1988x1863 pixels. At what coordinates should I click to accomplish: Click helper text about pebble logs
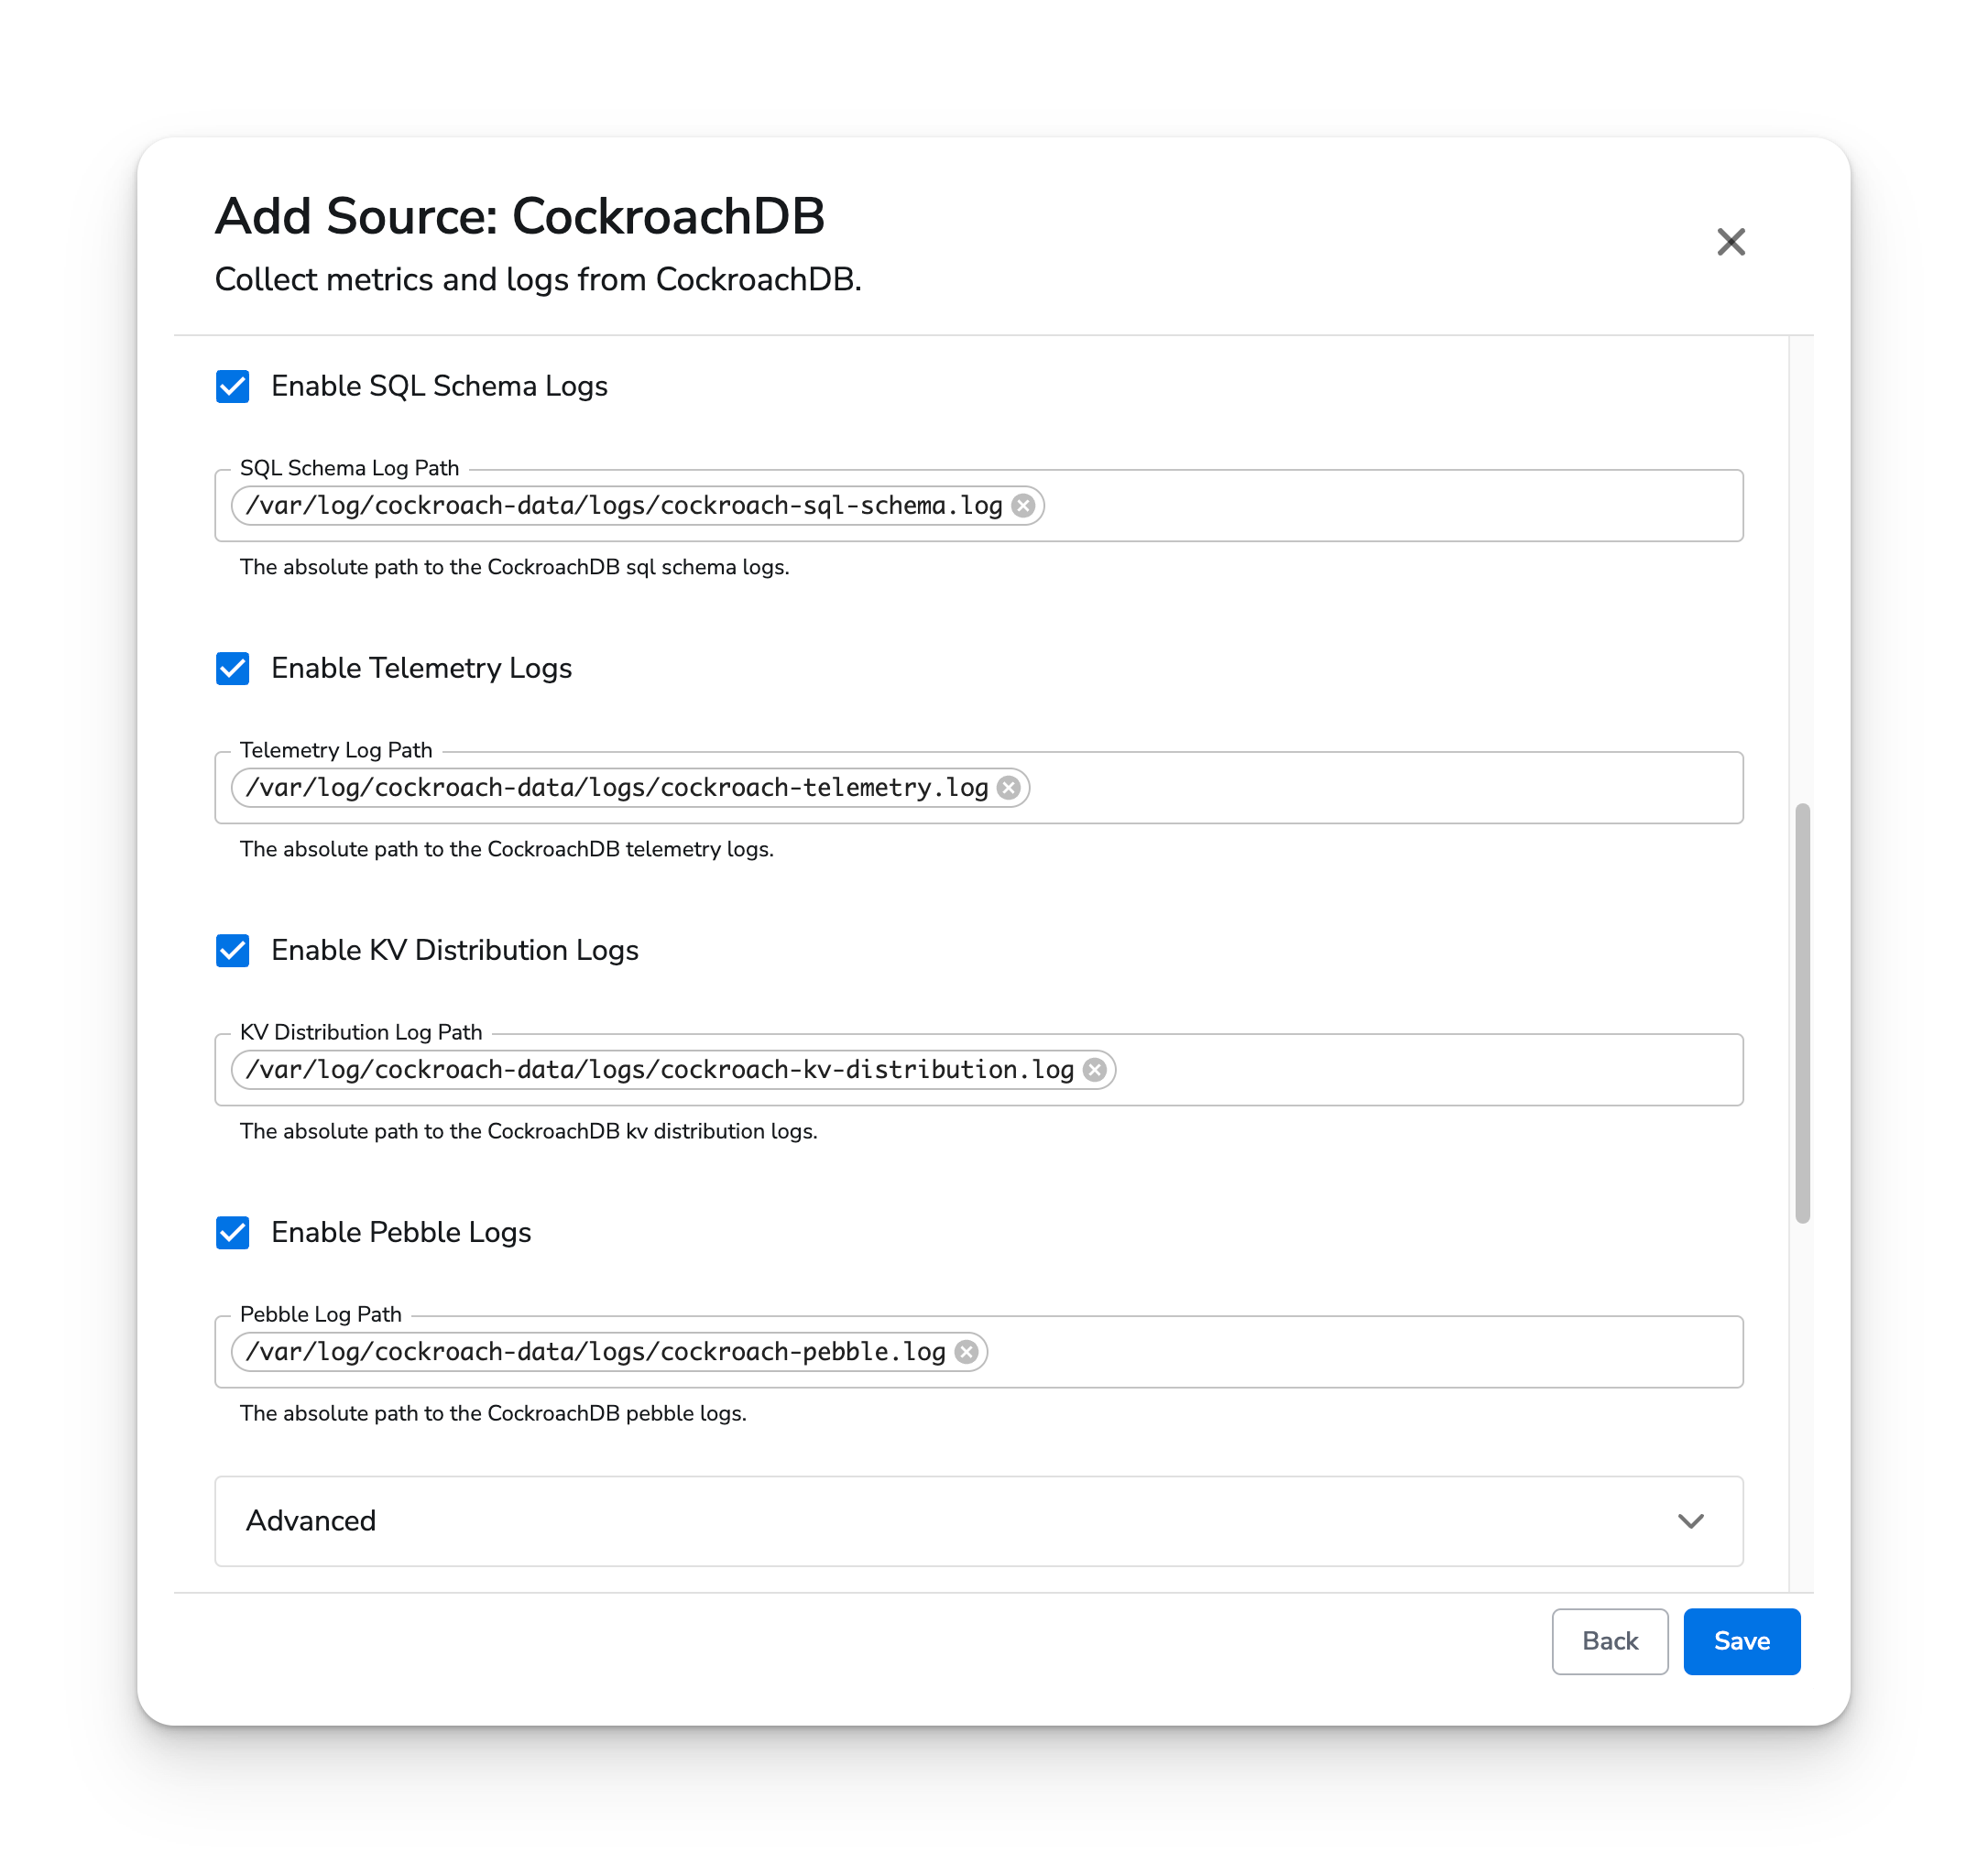coord(493,1413)
